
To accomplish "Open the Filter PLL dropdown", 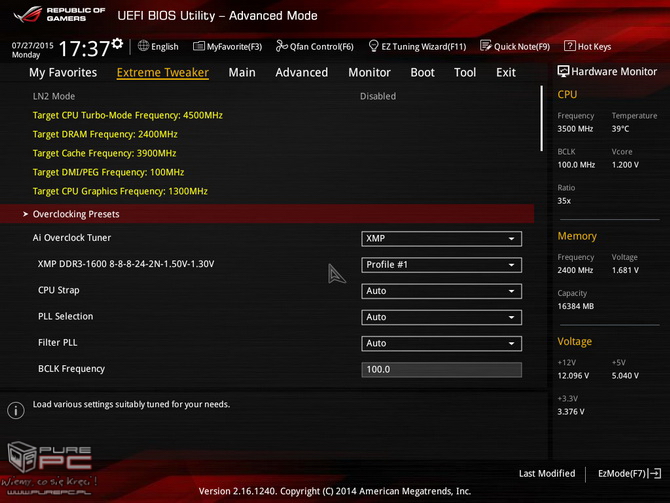I will pyautogui.click(x=441, y=343).
